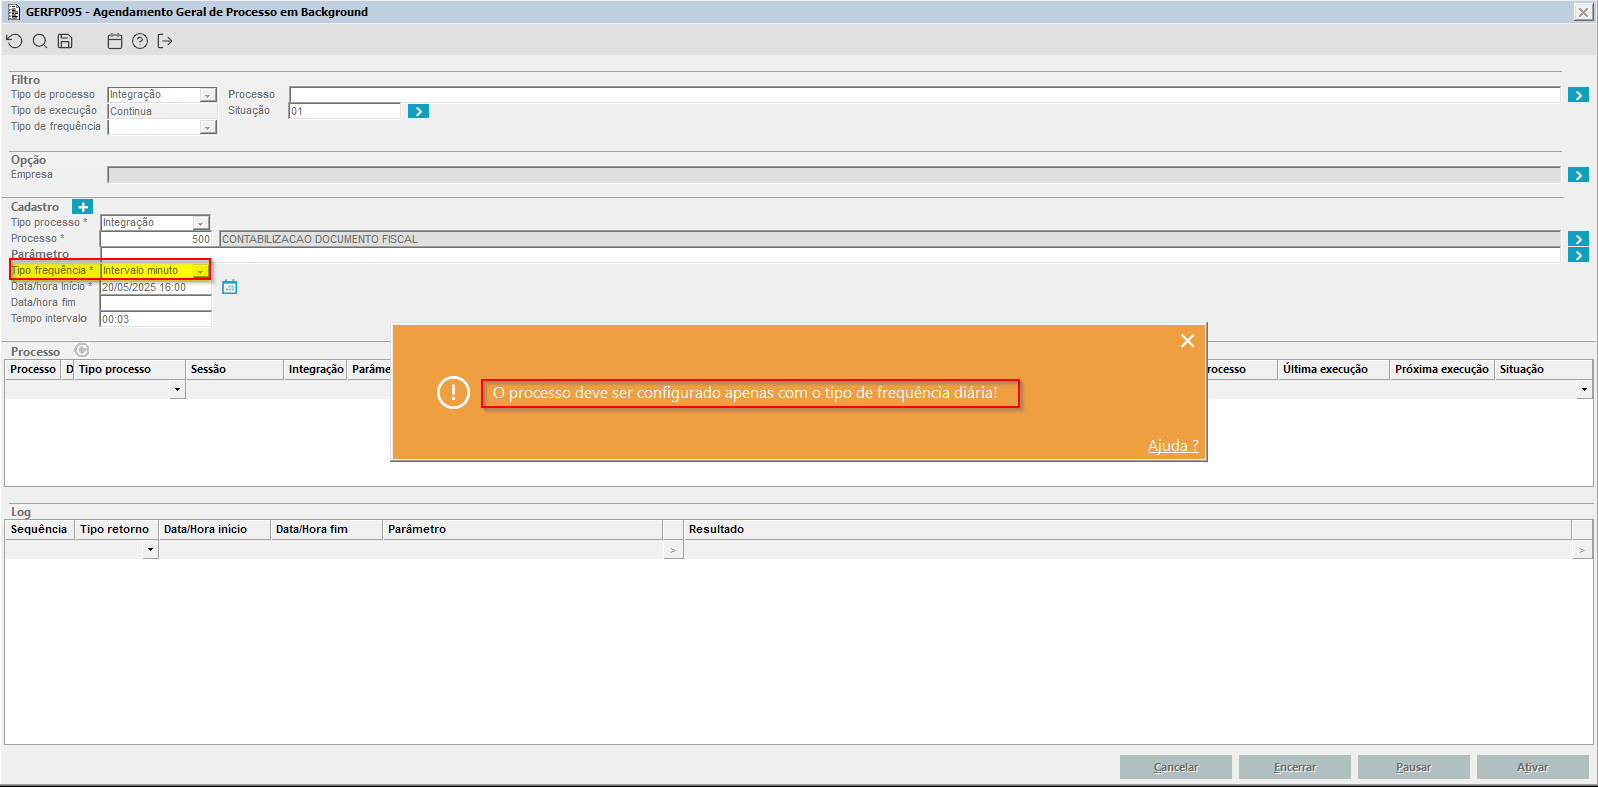Screen dimensions: 1598x787
Task: Open the Filtro Tipo de frequência dropdown
Action: (208, 127)
